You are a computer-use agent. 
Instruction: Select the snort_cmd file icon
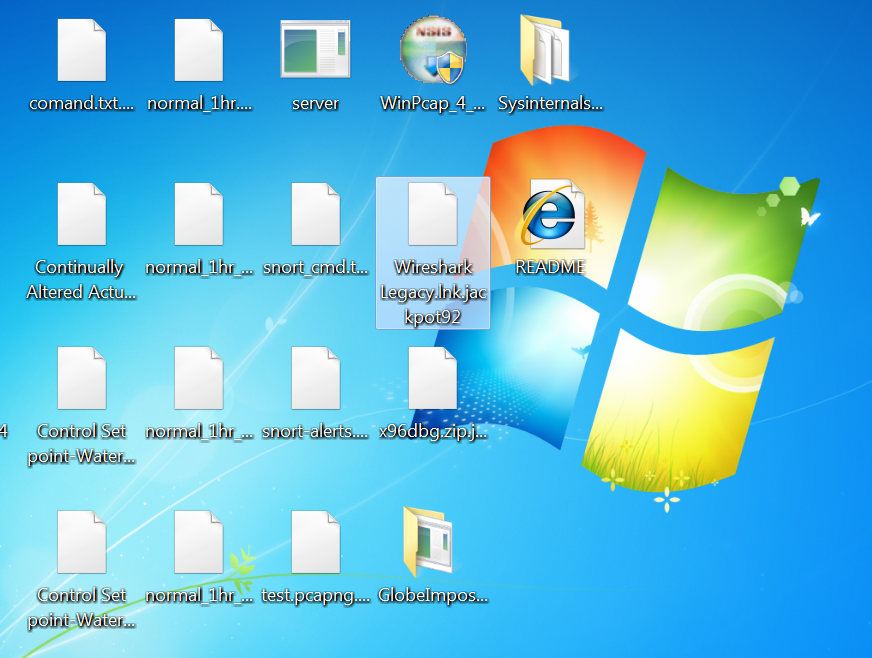click(x=315, y=215)
